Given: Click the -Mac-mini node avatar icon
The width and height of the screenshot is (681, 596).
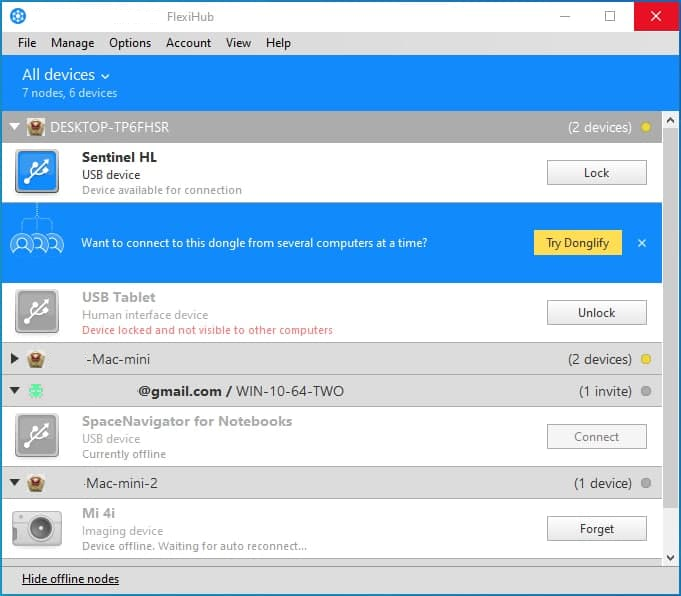Looking at the screenshot, I should coord(36,359).
